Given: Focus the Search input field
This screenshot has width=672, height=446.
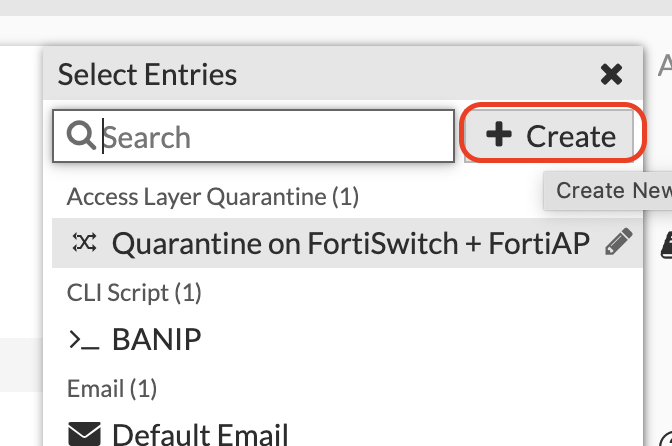Looking at the screenshot, I should [x=253, y=136].
